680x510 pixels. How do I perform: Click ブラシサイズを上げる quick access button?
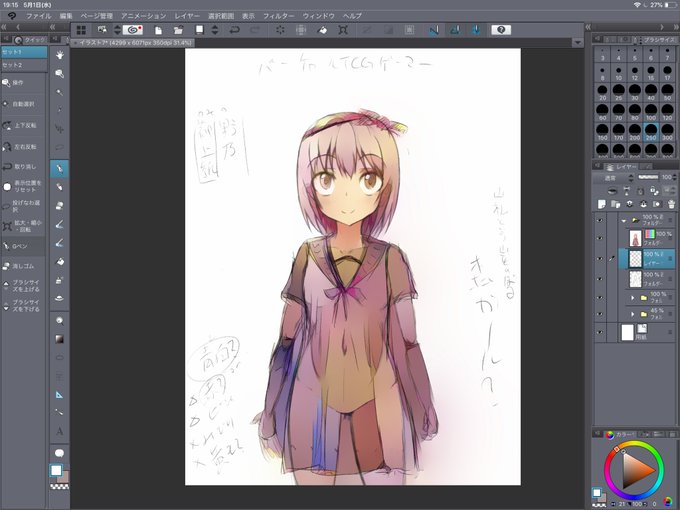click(x=23, y=285)
